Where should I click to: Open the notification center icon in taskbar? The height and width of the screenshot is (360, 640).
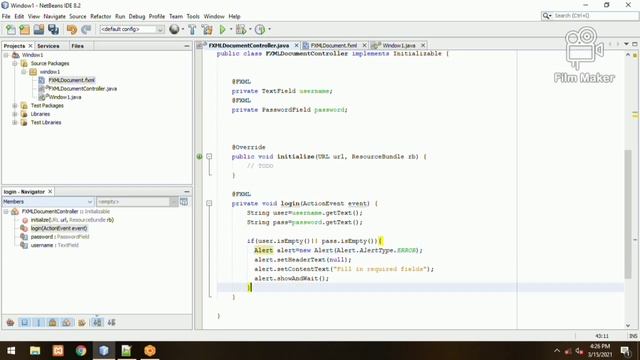click(625, 351)
